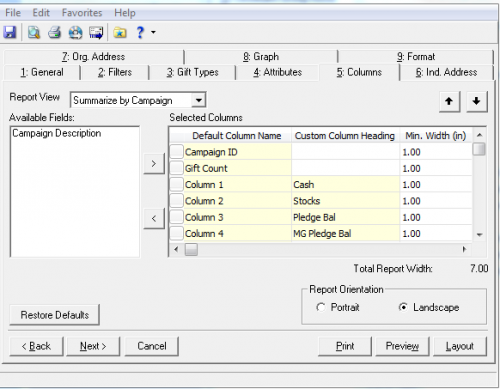Viewport: 500px width, 389px height.
Task: Switch to the 1: General tab
Action: (x=42, y=72)
